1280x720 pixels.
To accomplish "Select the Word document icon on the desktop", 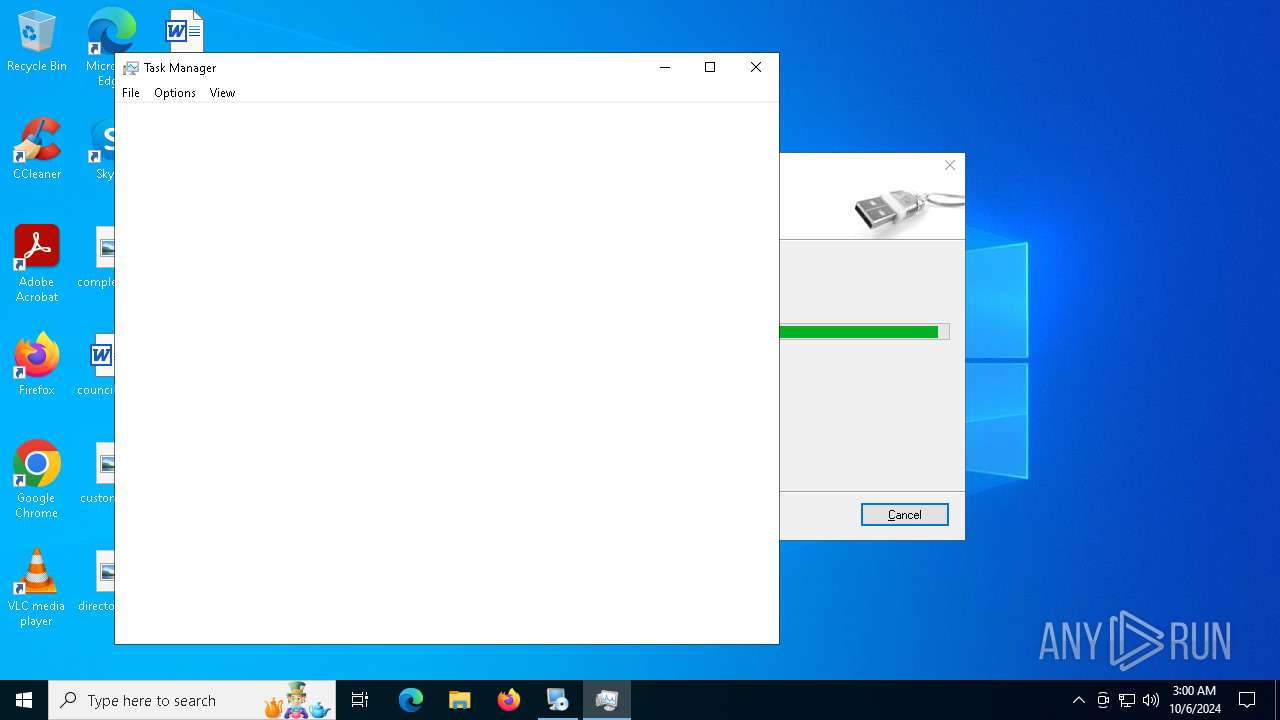I will point(185,31).
